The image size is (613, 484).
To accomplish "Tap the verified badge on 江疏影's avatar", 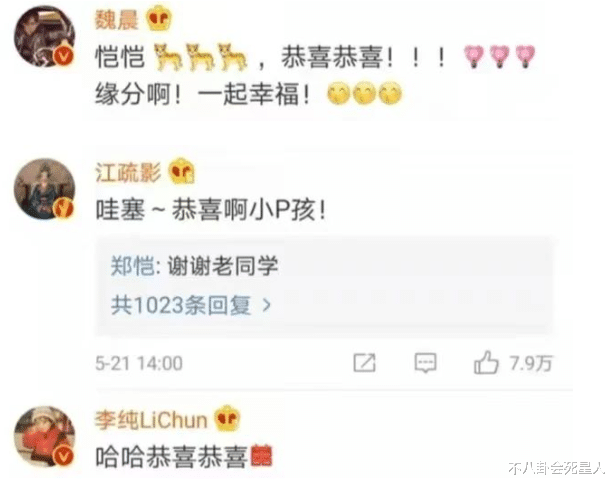I will (x=64, y=208).
